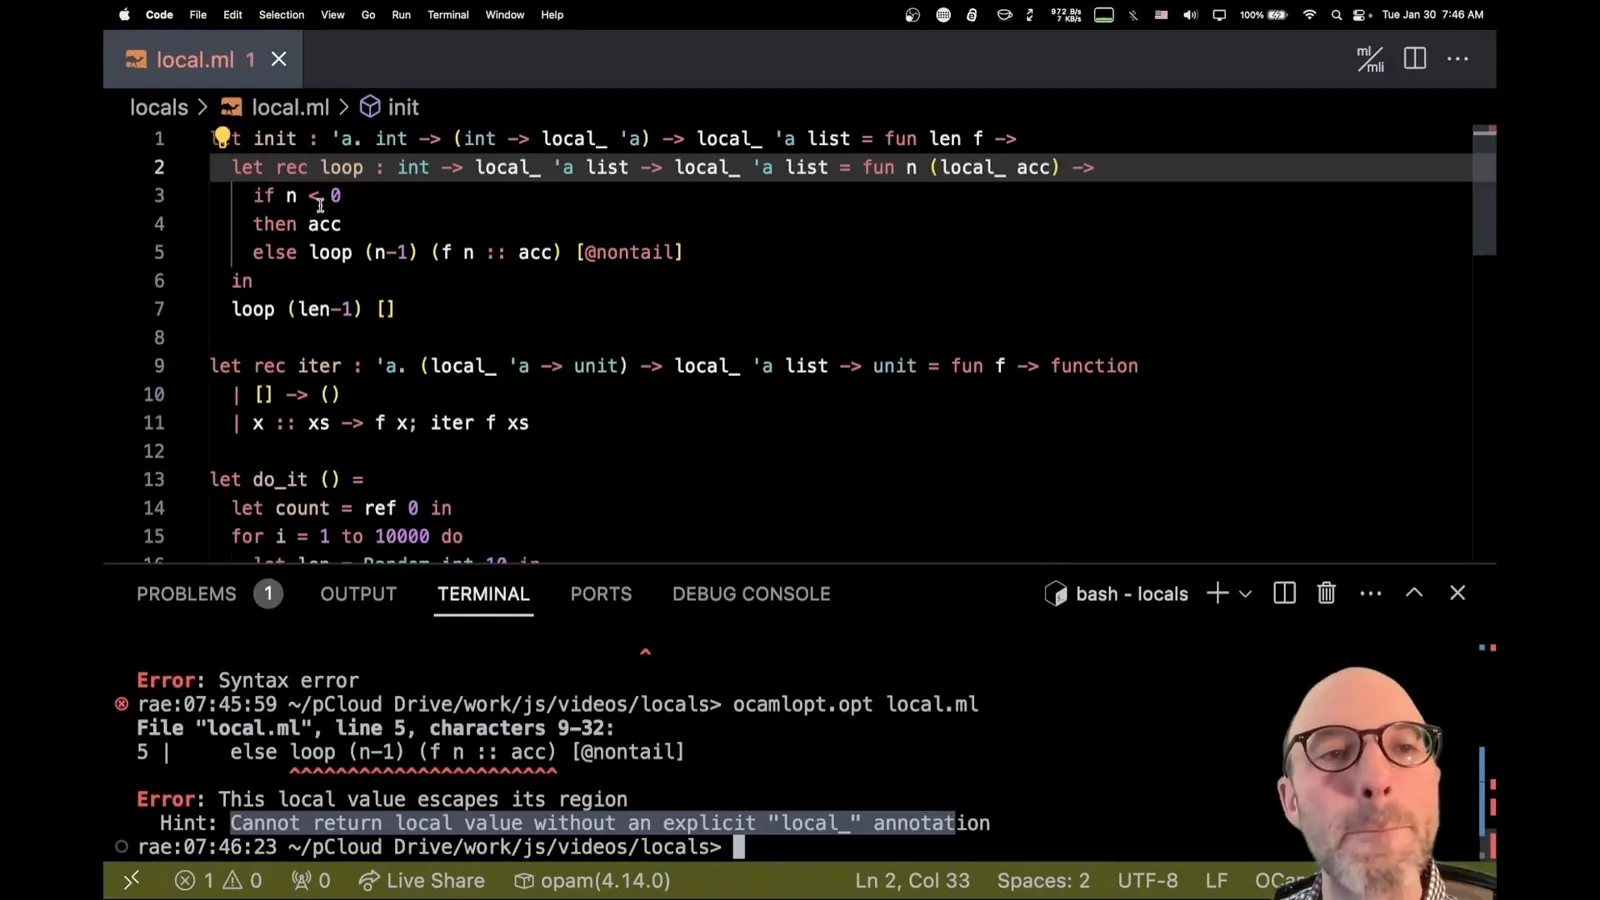Change file encoding UTF-8
The height and width of the screenshot is (900, 1600).
coord(1147,881)
